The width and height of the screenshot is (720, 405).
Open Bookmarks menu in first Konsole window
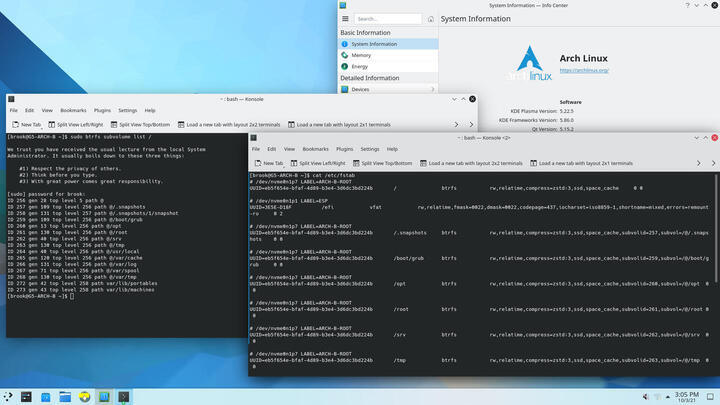(73, 111)
